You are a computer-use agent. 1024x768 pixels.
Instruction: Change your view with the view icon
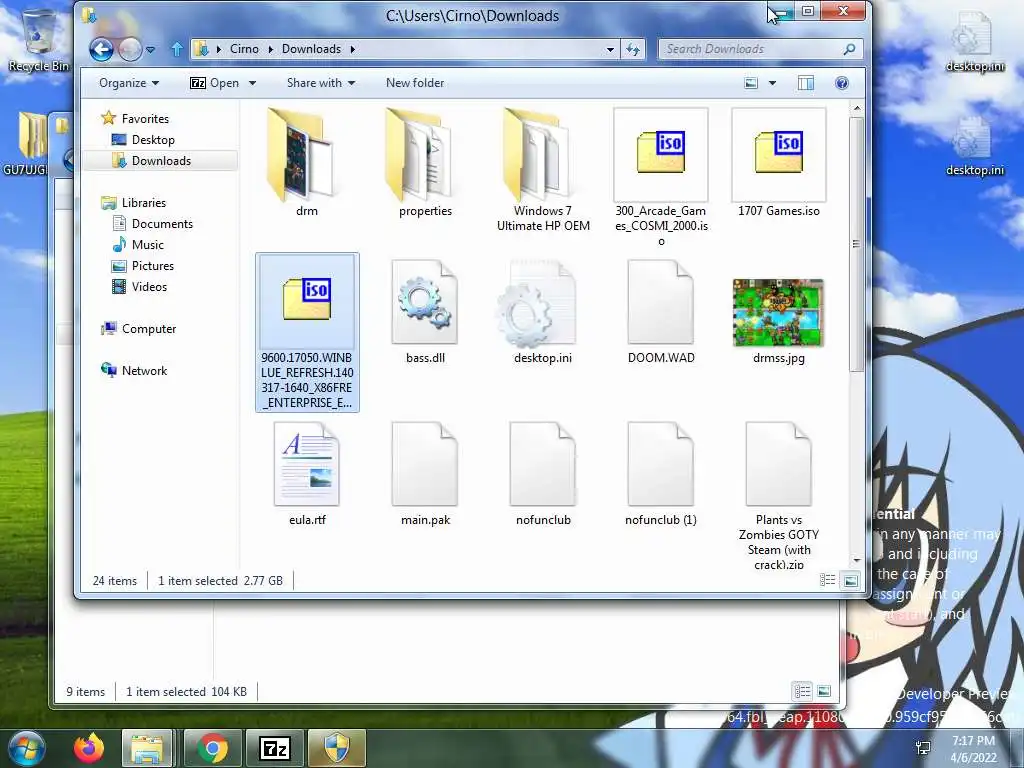(751, 83)
